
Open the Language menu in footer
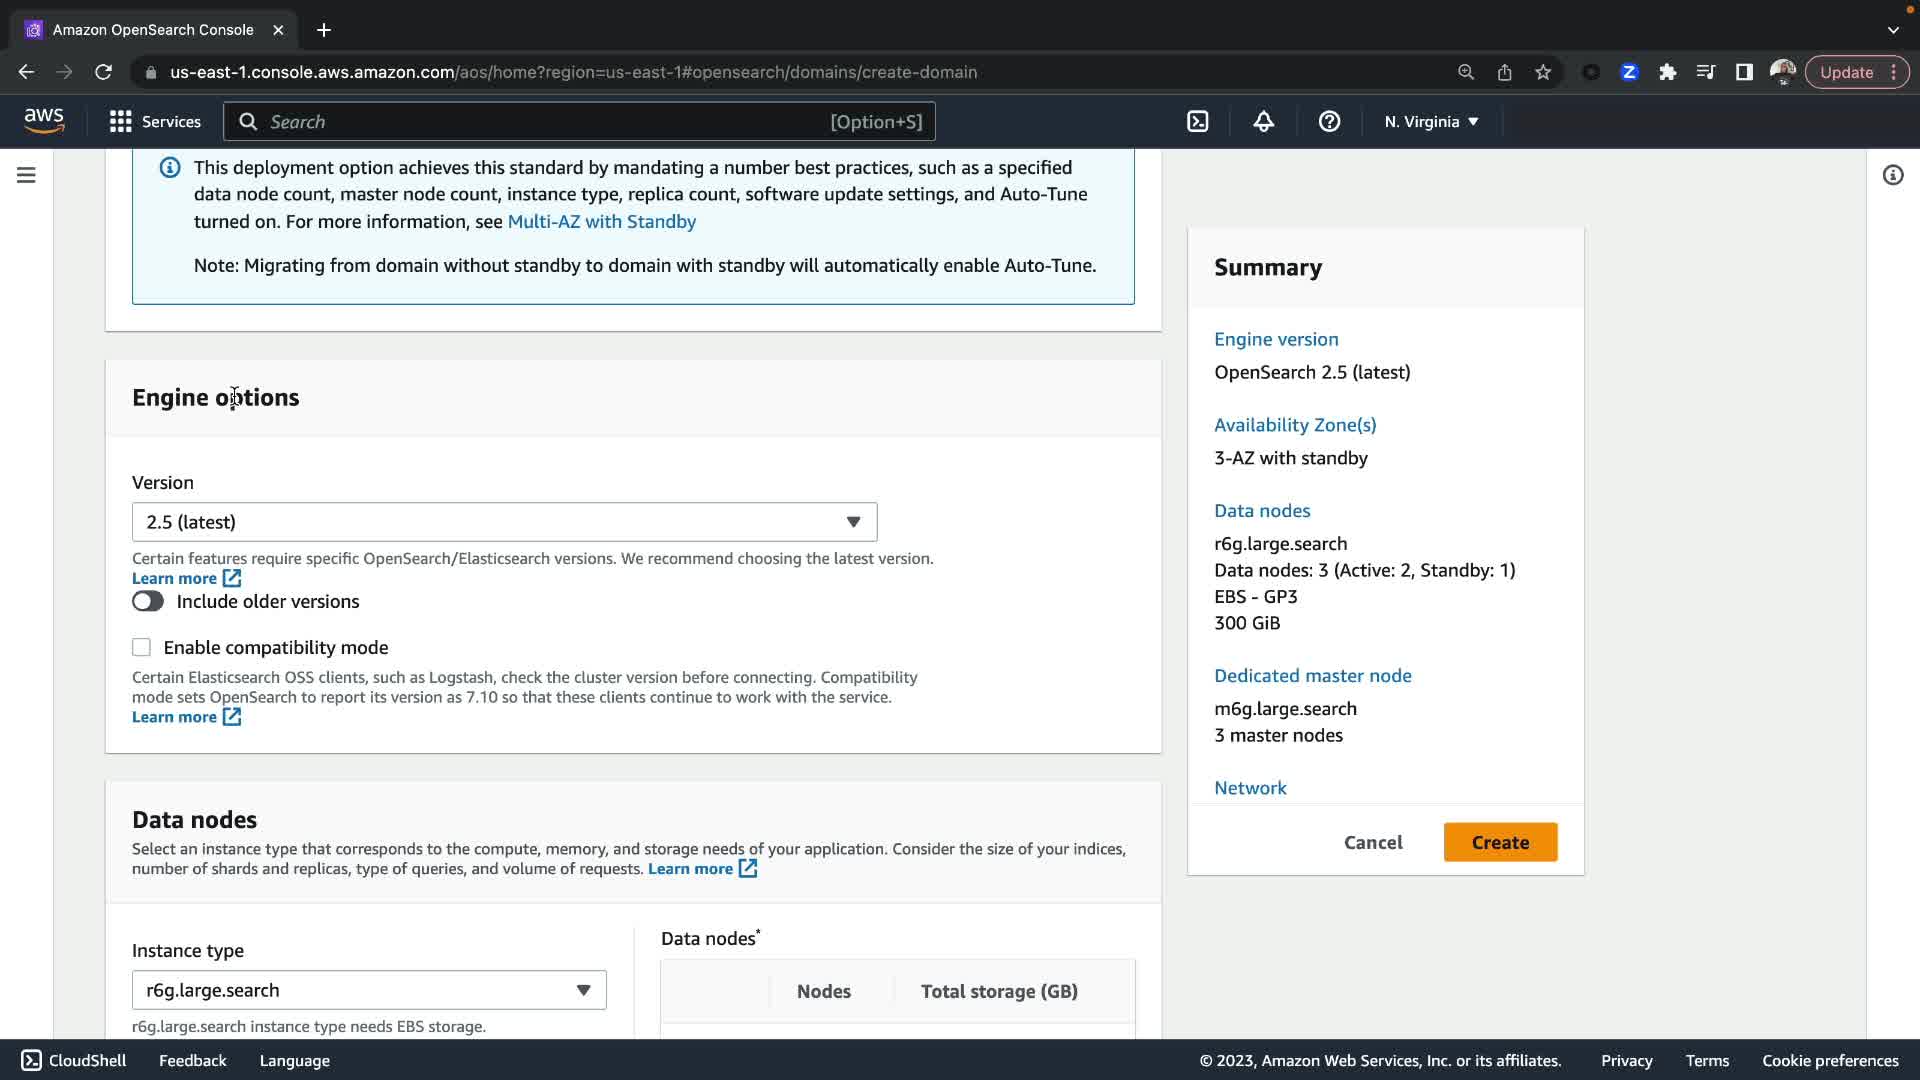click(x=294, y=1060)
